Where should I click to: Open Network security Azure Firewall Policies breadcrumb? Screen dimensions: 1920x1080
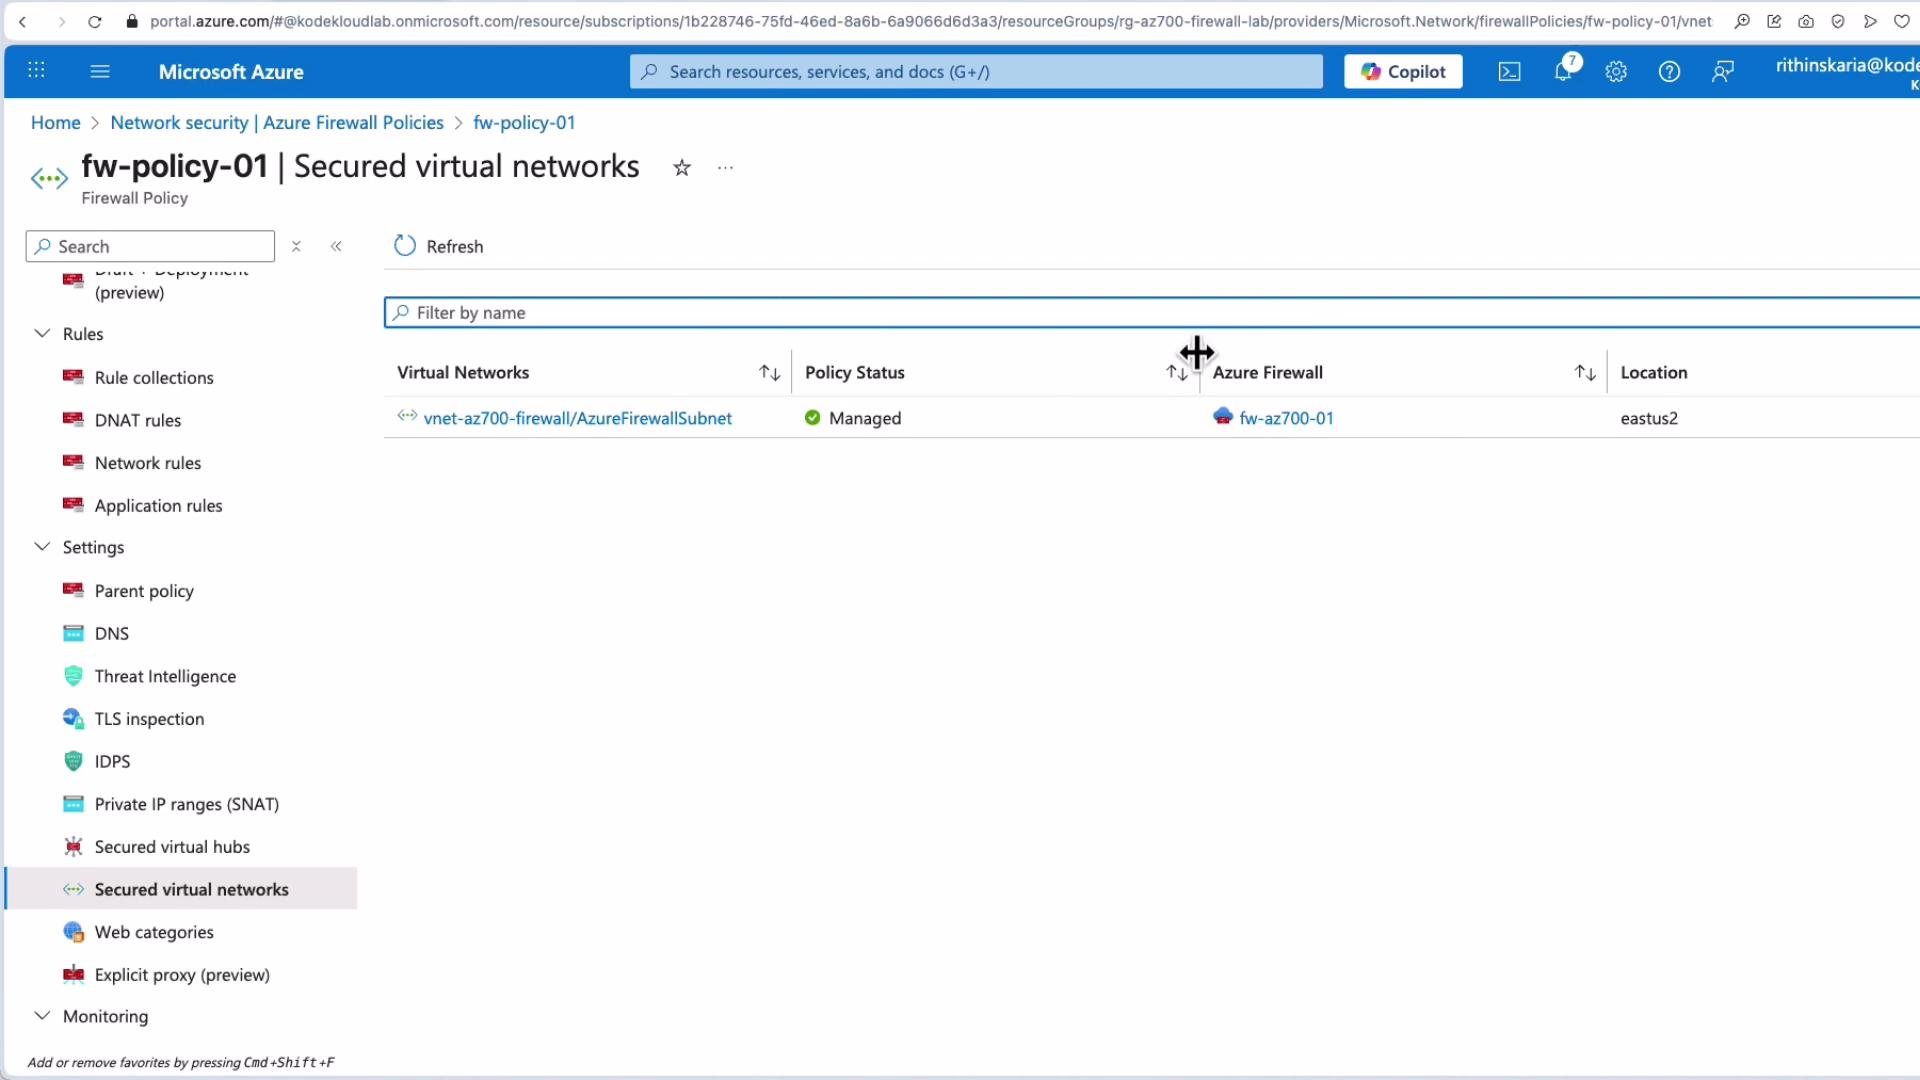277,122
